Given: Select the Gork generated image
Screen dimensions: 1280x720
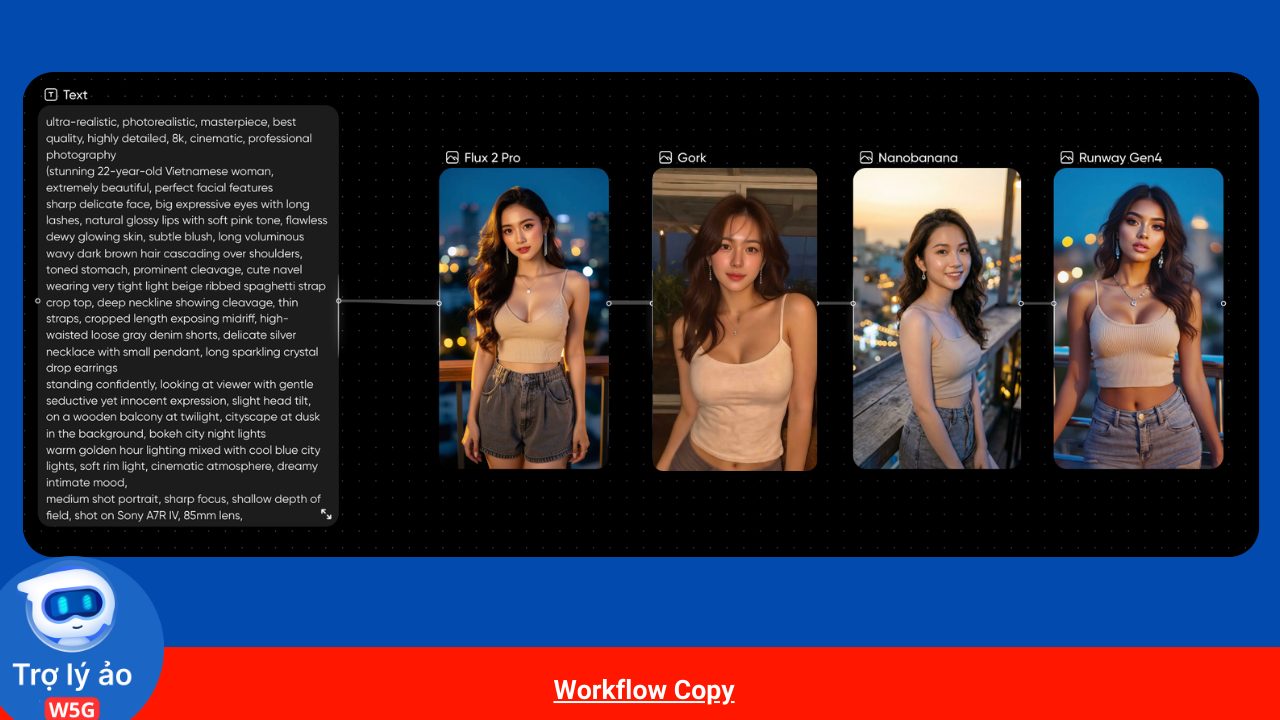Looking at the screenshot, I should (x=734, y=318).
